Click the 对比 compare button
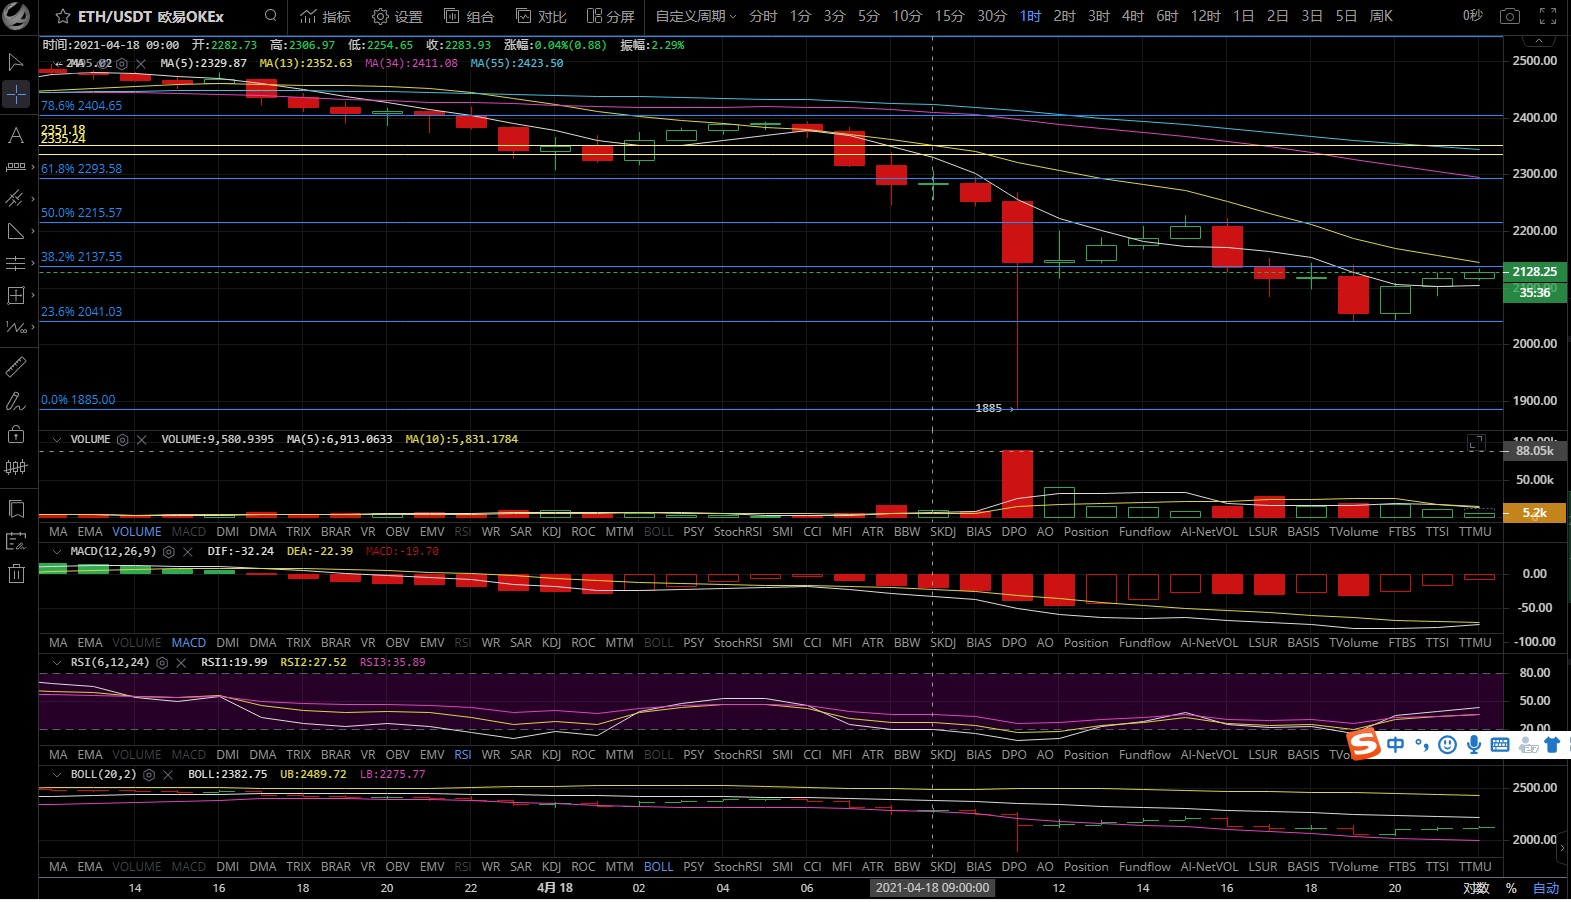The image size is (1571, 902). (541, 16)
